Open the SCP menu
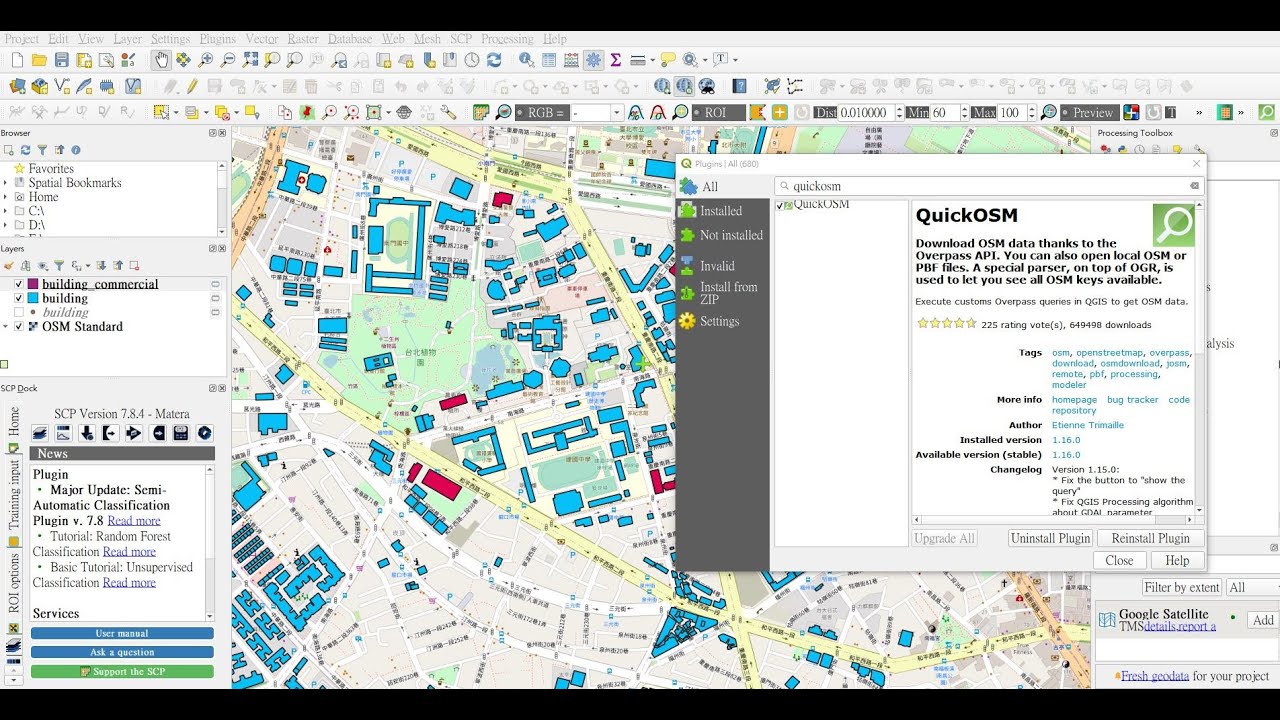Image resolution: width=1280 pixels, height=720 pixels. tap(460, 39)
